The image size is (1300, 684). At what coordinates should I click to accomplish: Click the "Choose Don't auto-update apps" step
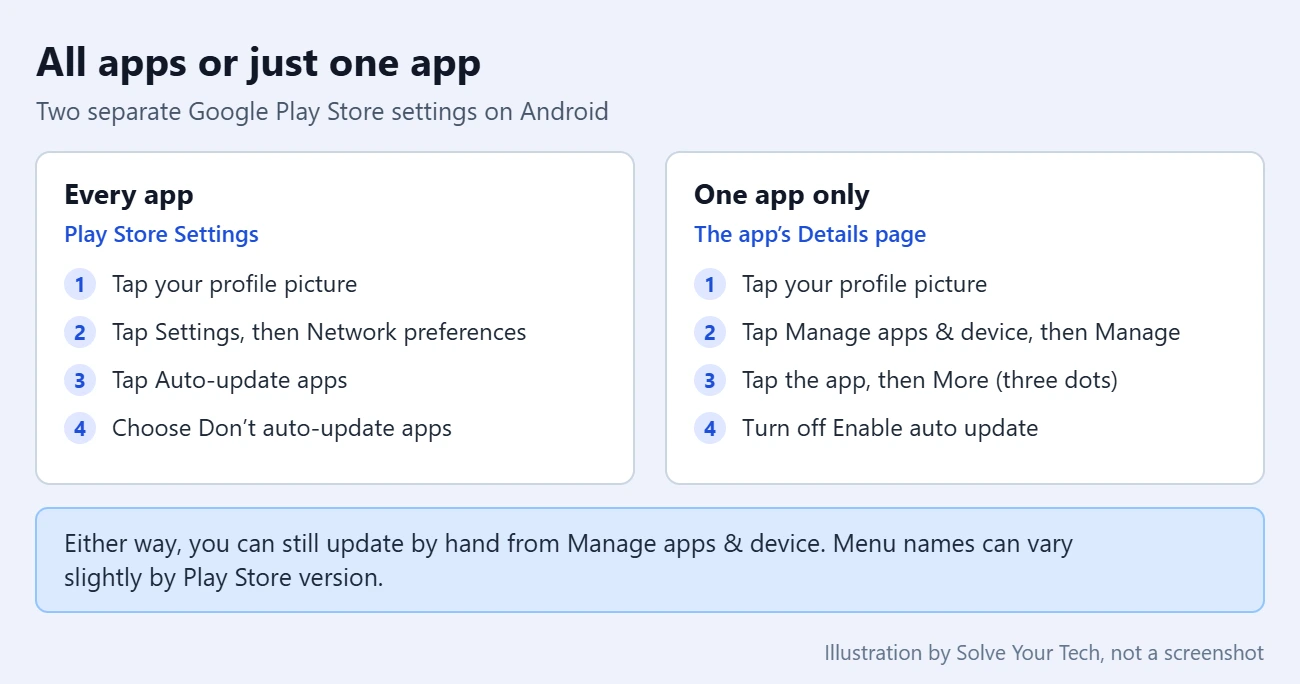(282, 428)
